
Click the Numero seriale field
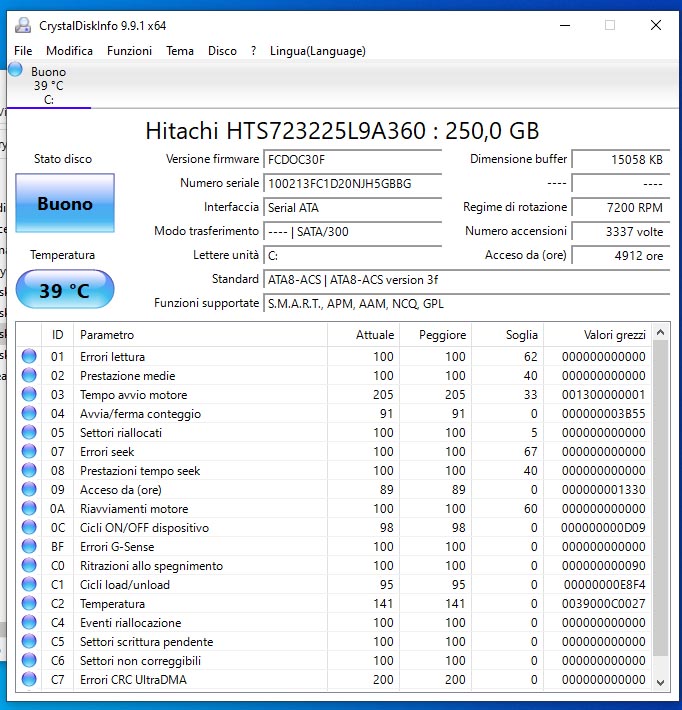352,183
